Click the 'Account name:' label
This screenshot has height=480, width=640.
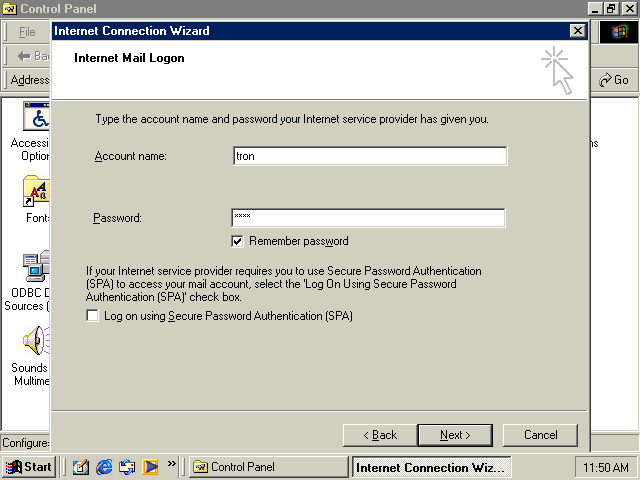[131, 156]
